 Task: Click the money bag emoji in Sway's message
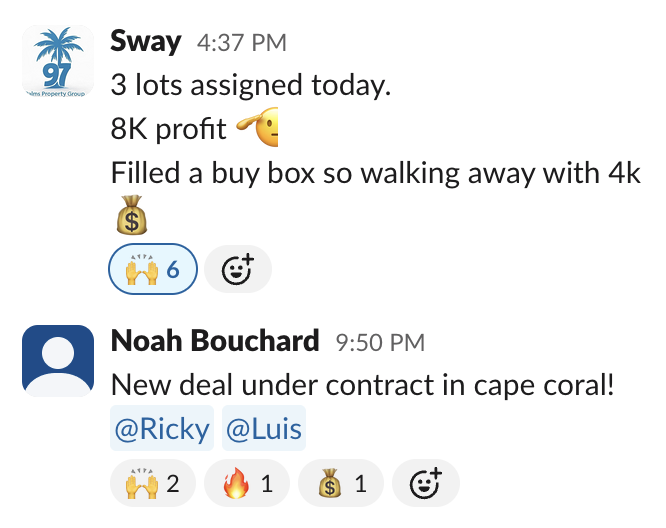pos(132,215)
